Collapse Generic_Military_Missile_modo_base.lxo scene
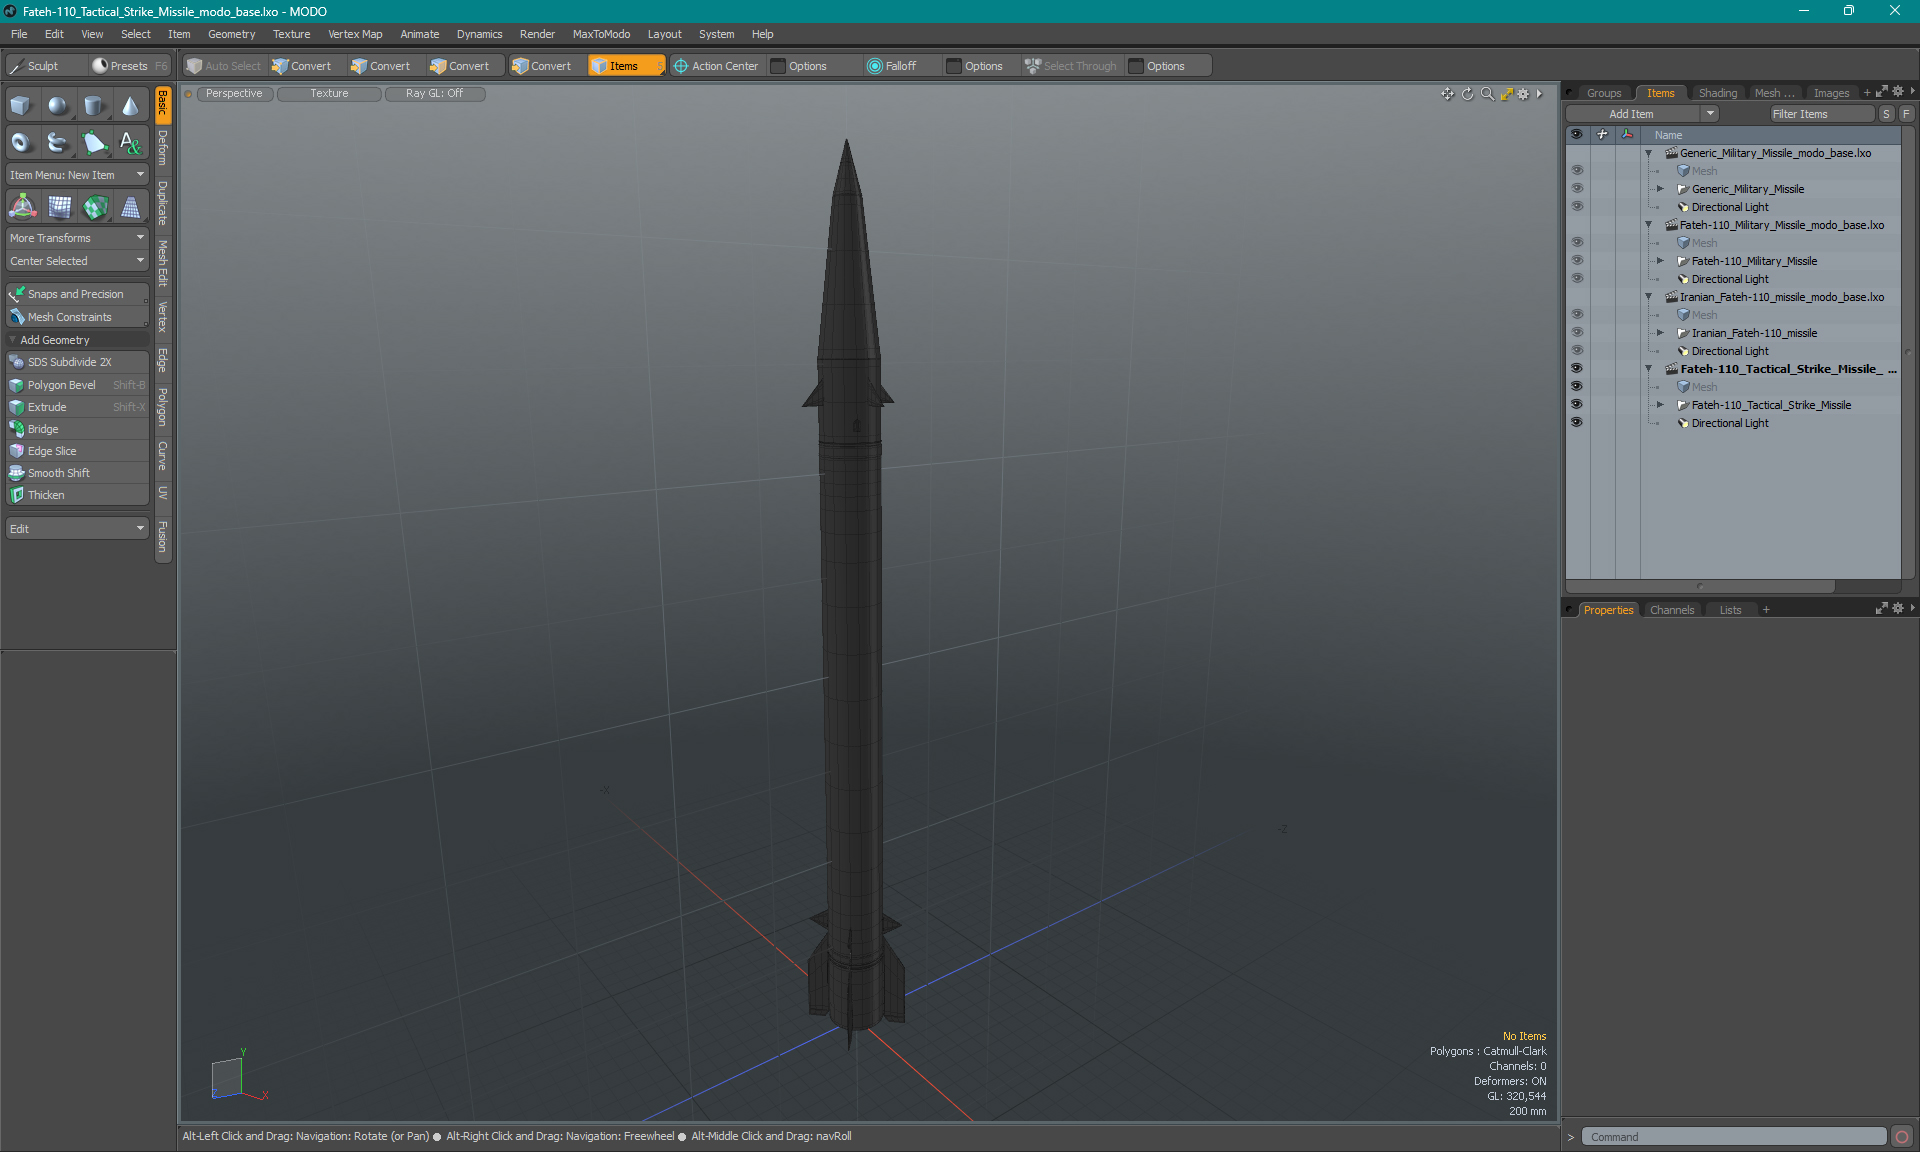This screenshot has width=1920, height=1152. [x=1649, y=153]
